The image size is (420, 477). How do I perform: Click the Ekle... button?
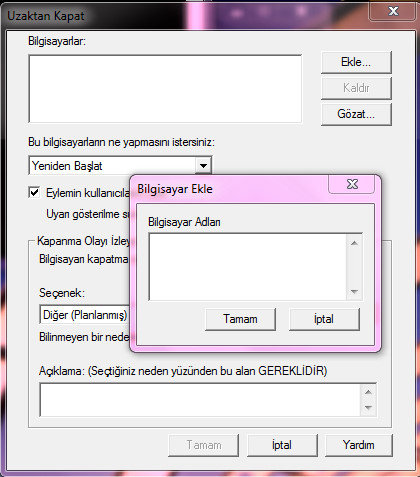(x=356, y=62)
